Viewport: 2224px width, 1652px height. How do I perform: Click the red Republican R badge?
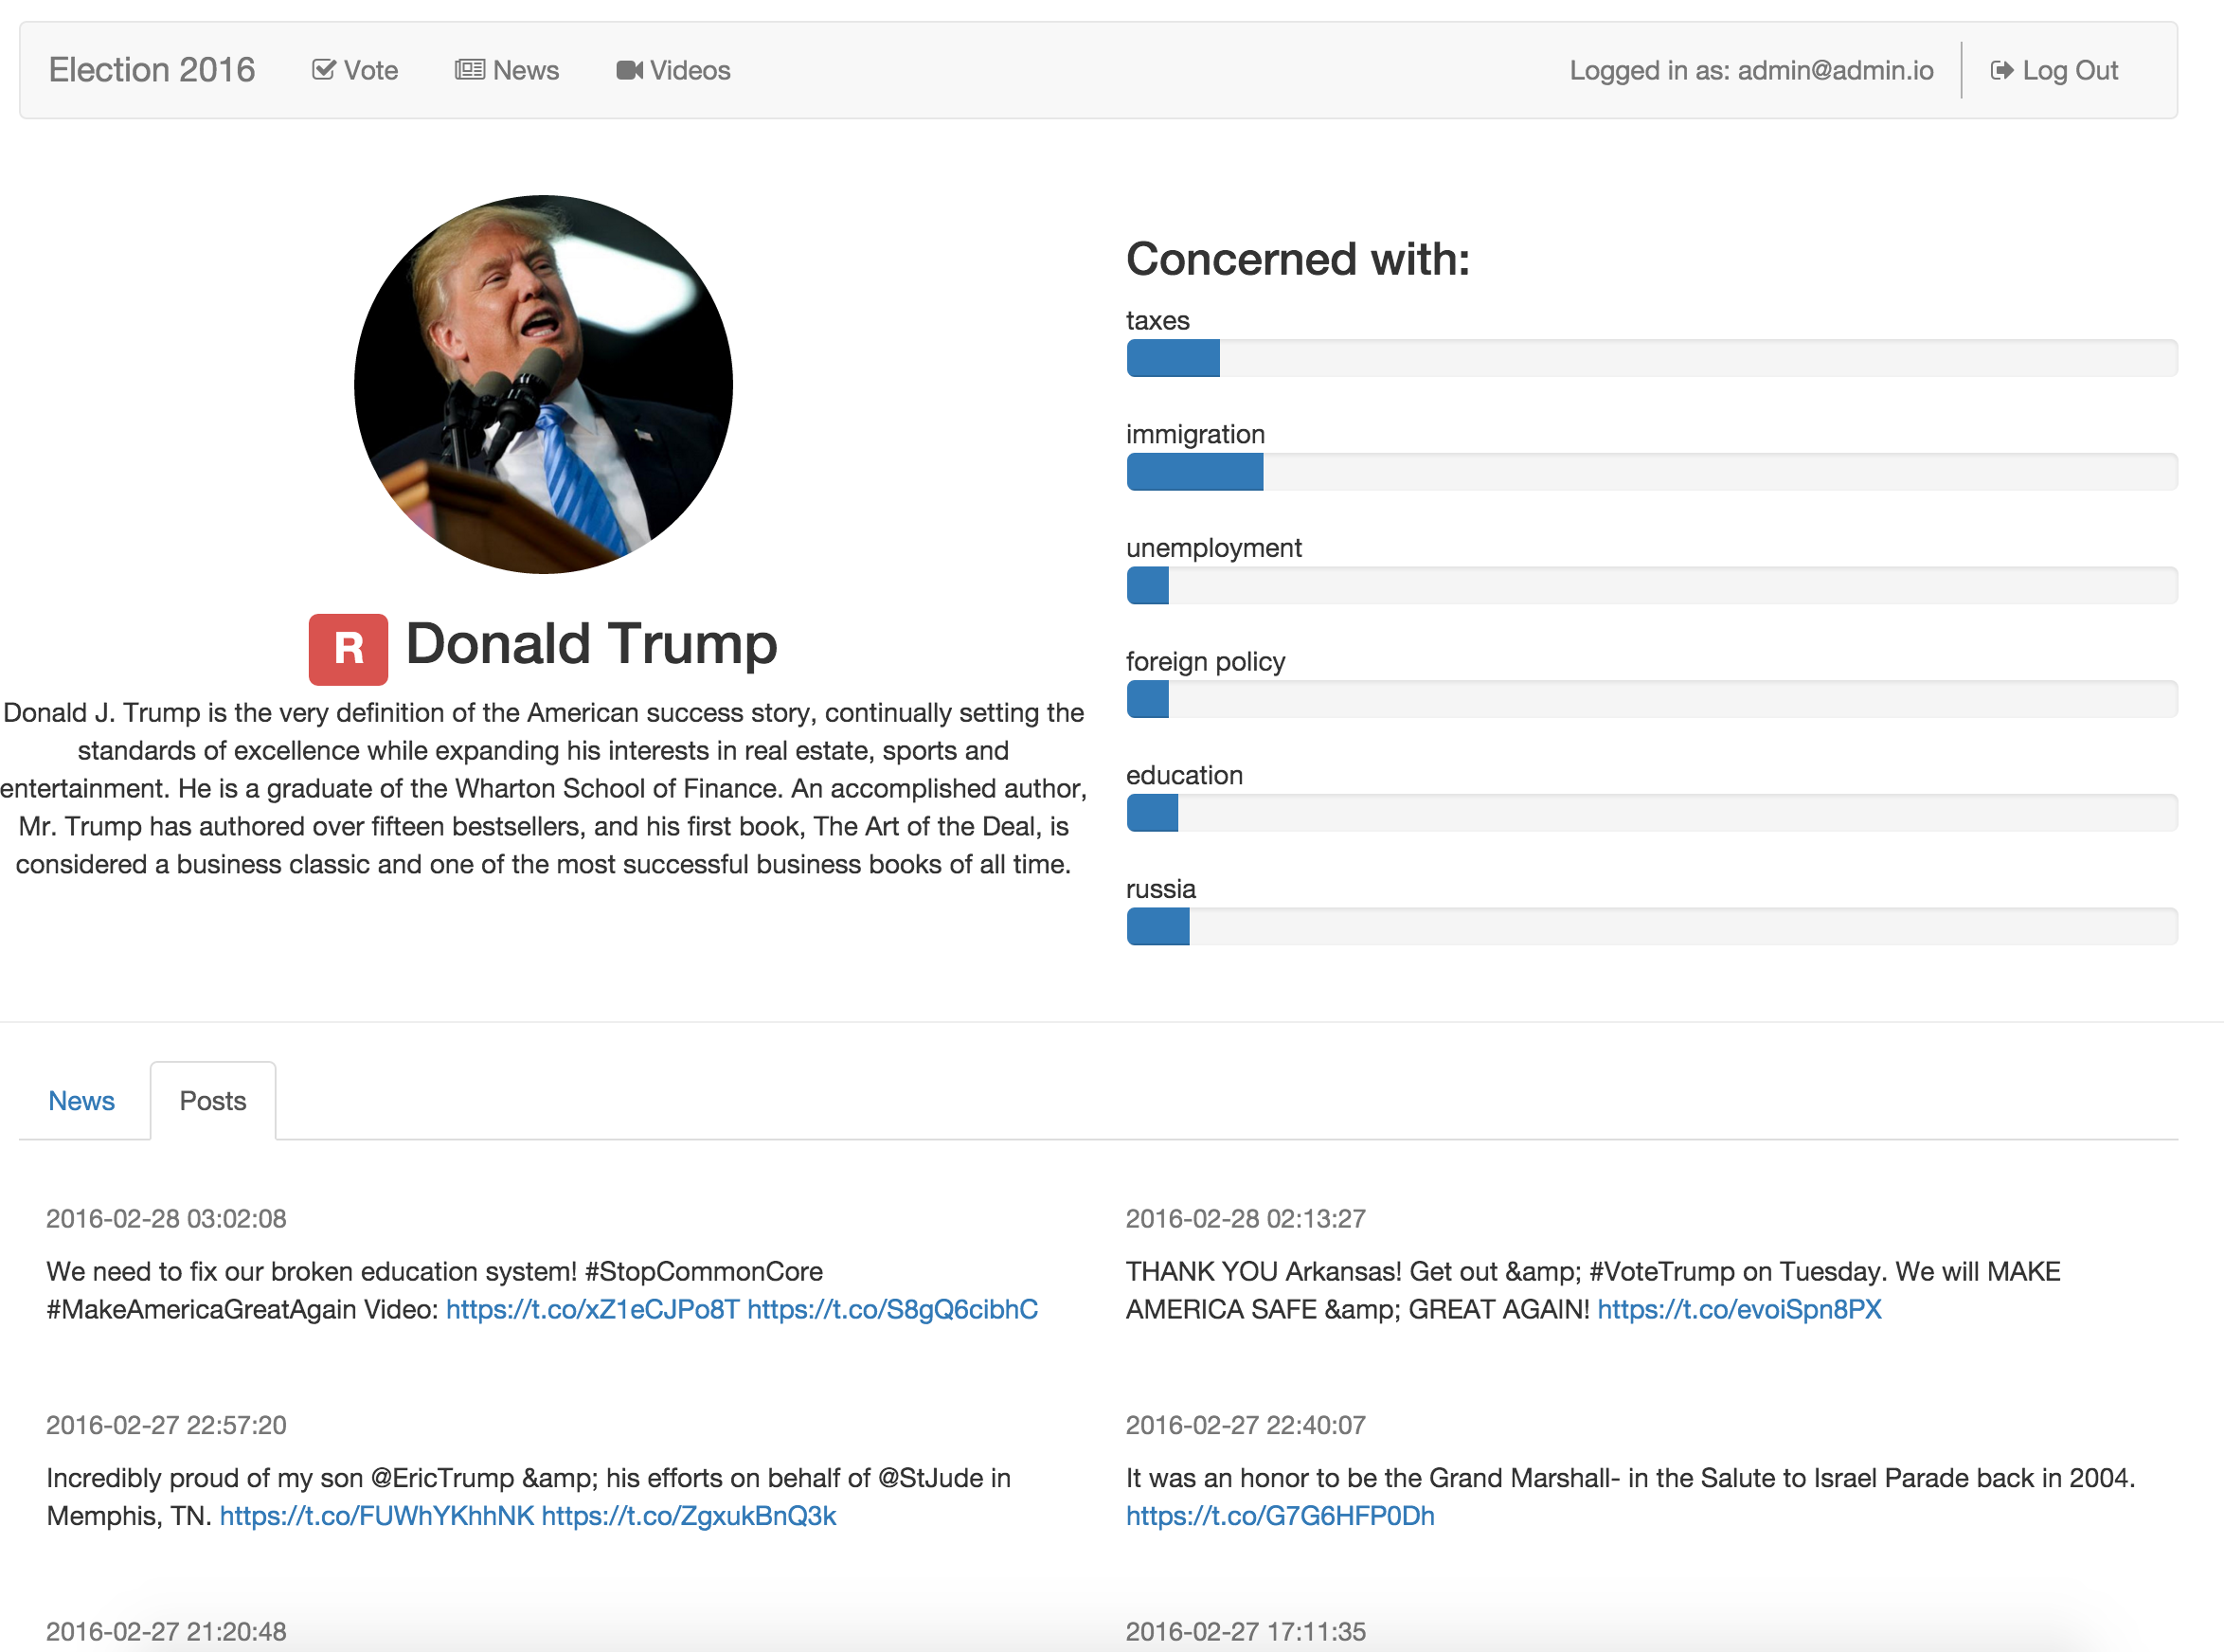click(348, 649)
